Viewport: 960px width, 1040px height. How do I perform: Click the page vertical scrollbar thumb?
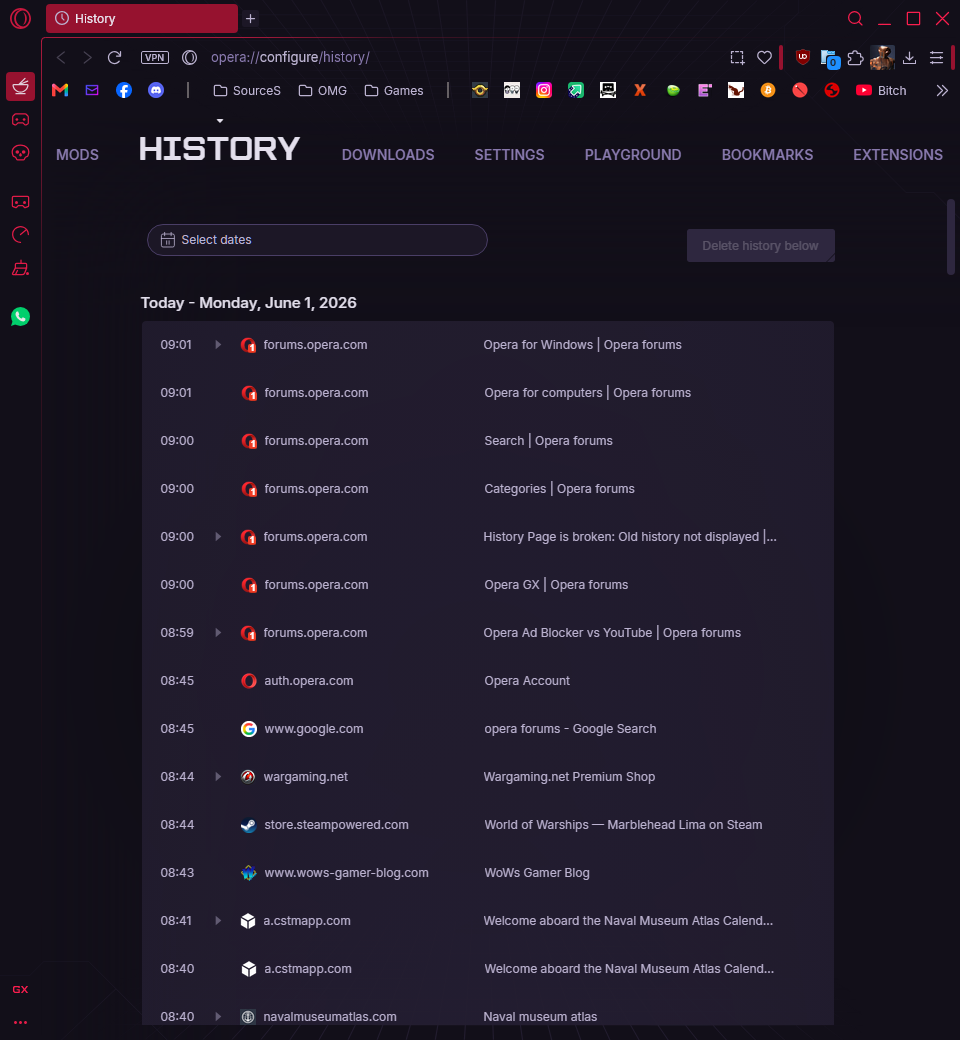coord(951,237)
